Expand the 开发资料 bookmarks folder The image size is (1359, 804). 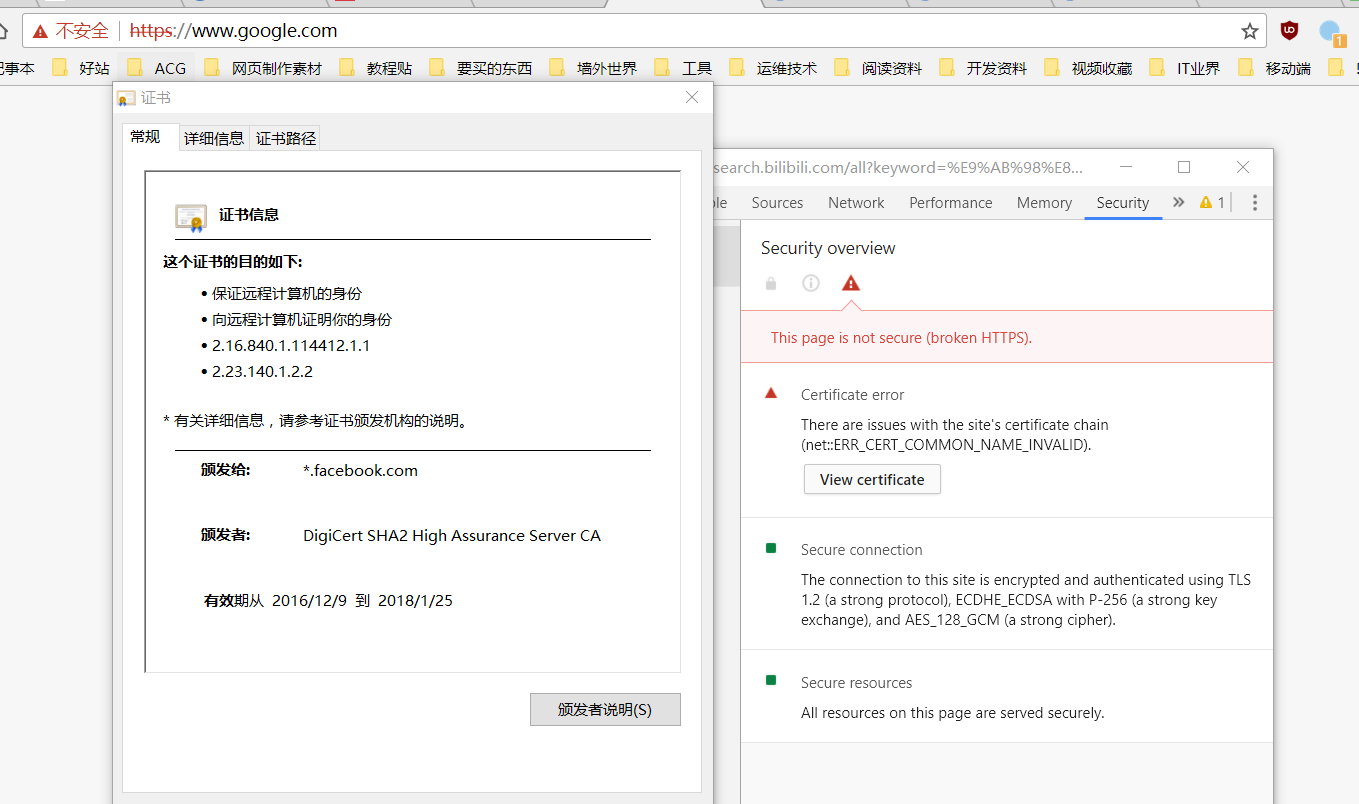(983, 68)
